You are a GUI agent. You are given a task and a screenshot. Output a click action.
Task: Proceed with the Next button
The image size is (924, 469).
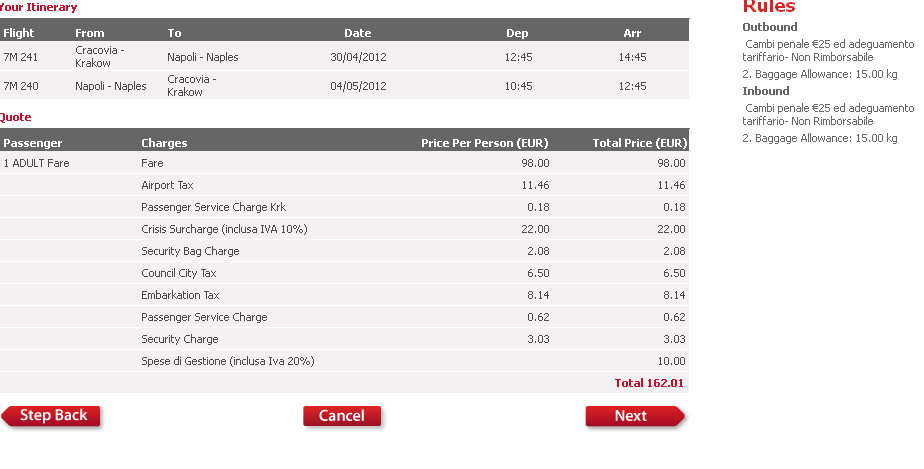[635, 416]
